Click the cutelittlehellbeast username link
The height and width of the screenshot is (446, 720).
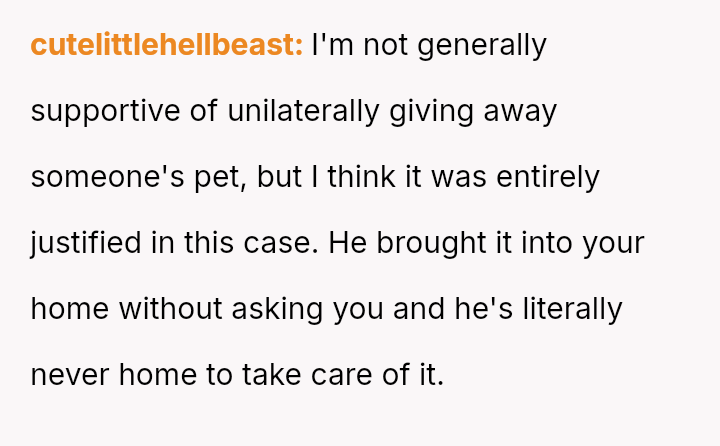[x=166, y=46]
